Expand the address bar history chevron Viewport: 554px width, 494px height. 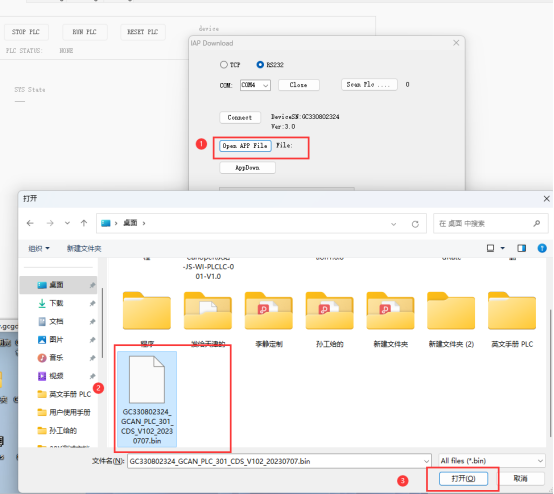click(394, 224)
